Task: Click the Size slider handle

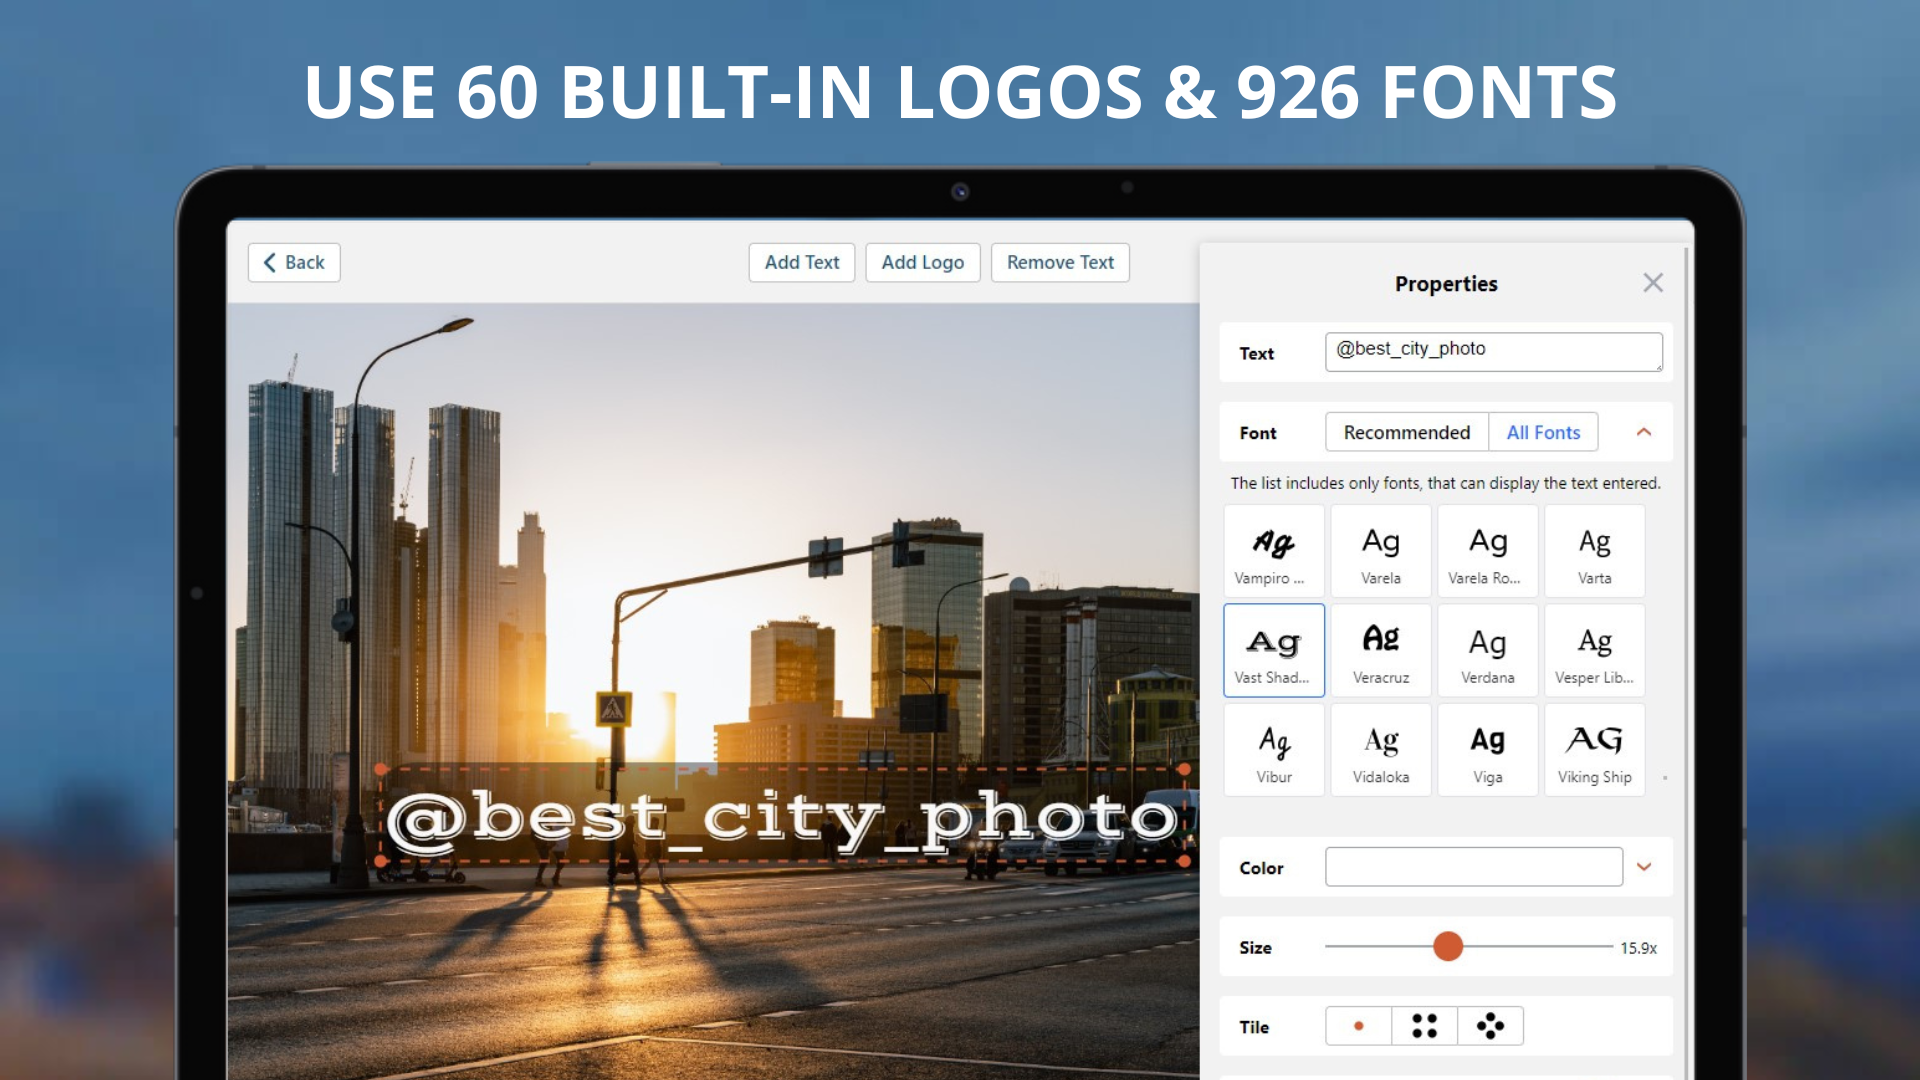Action: pos(1448,946)
